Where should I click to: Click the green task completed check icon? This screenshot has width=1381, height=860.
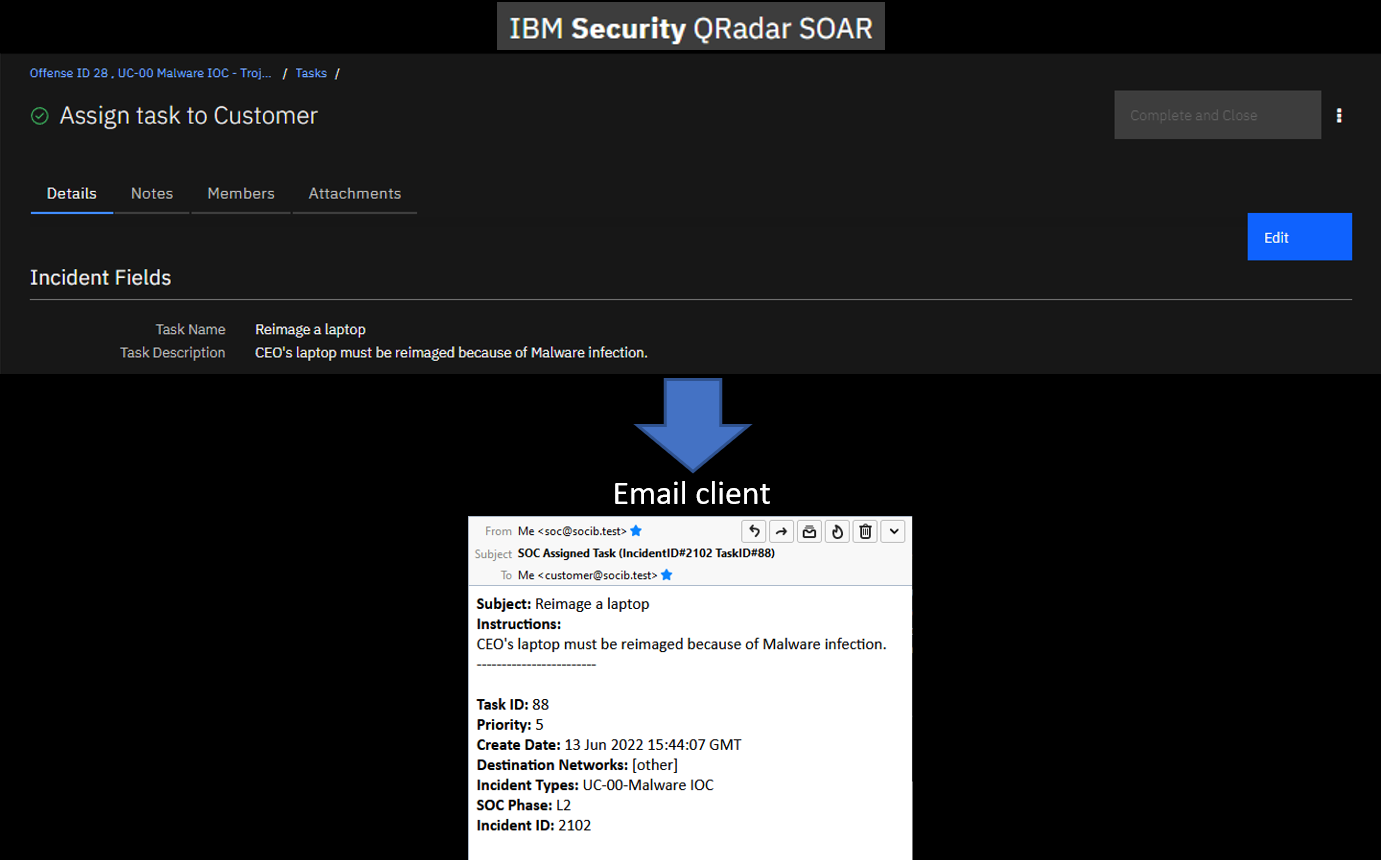pyautogui.click(x=39, y=116)
